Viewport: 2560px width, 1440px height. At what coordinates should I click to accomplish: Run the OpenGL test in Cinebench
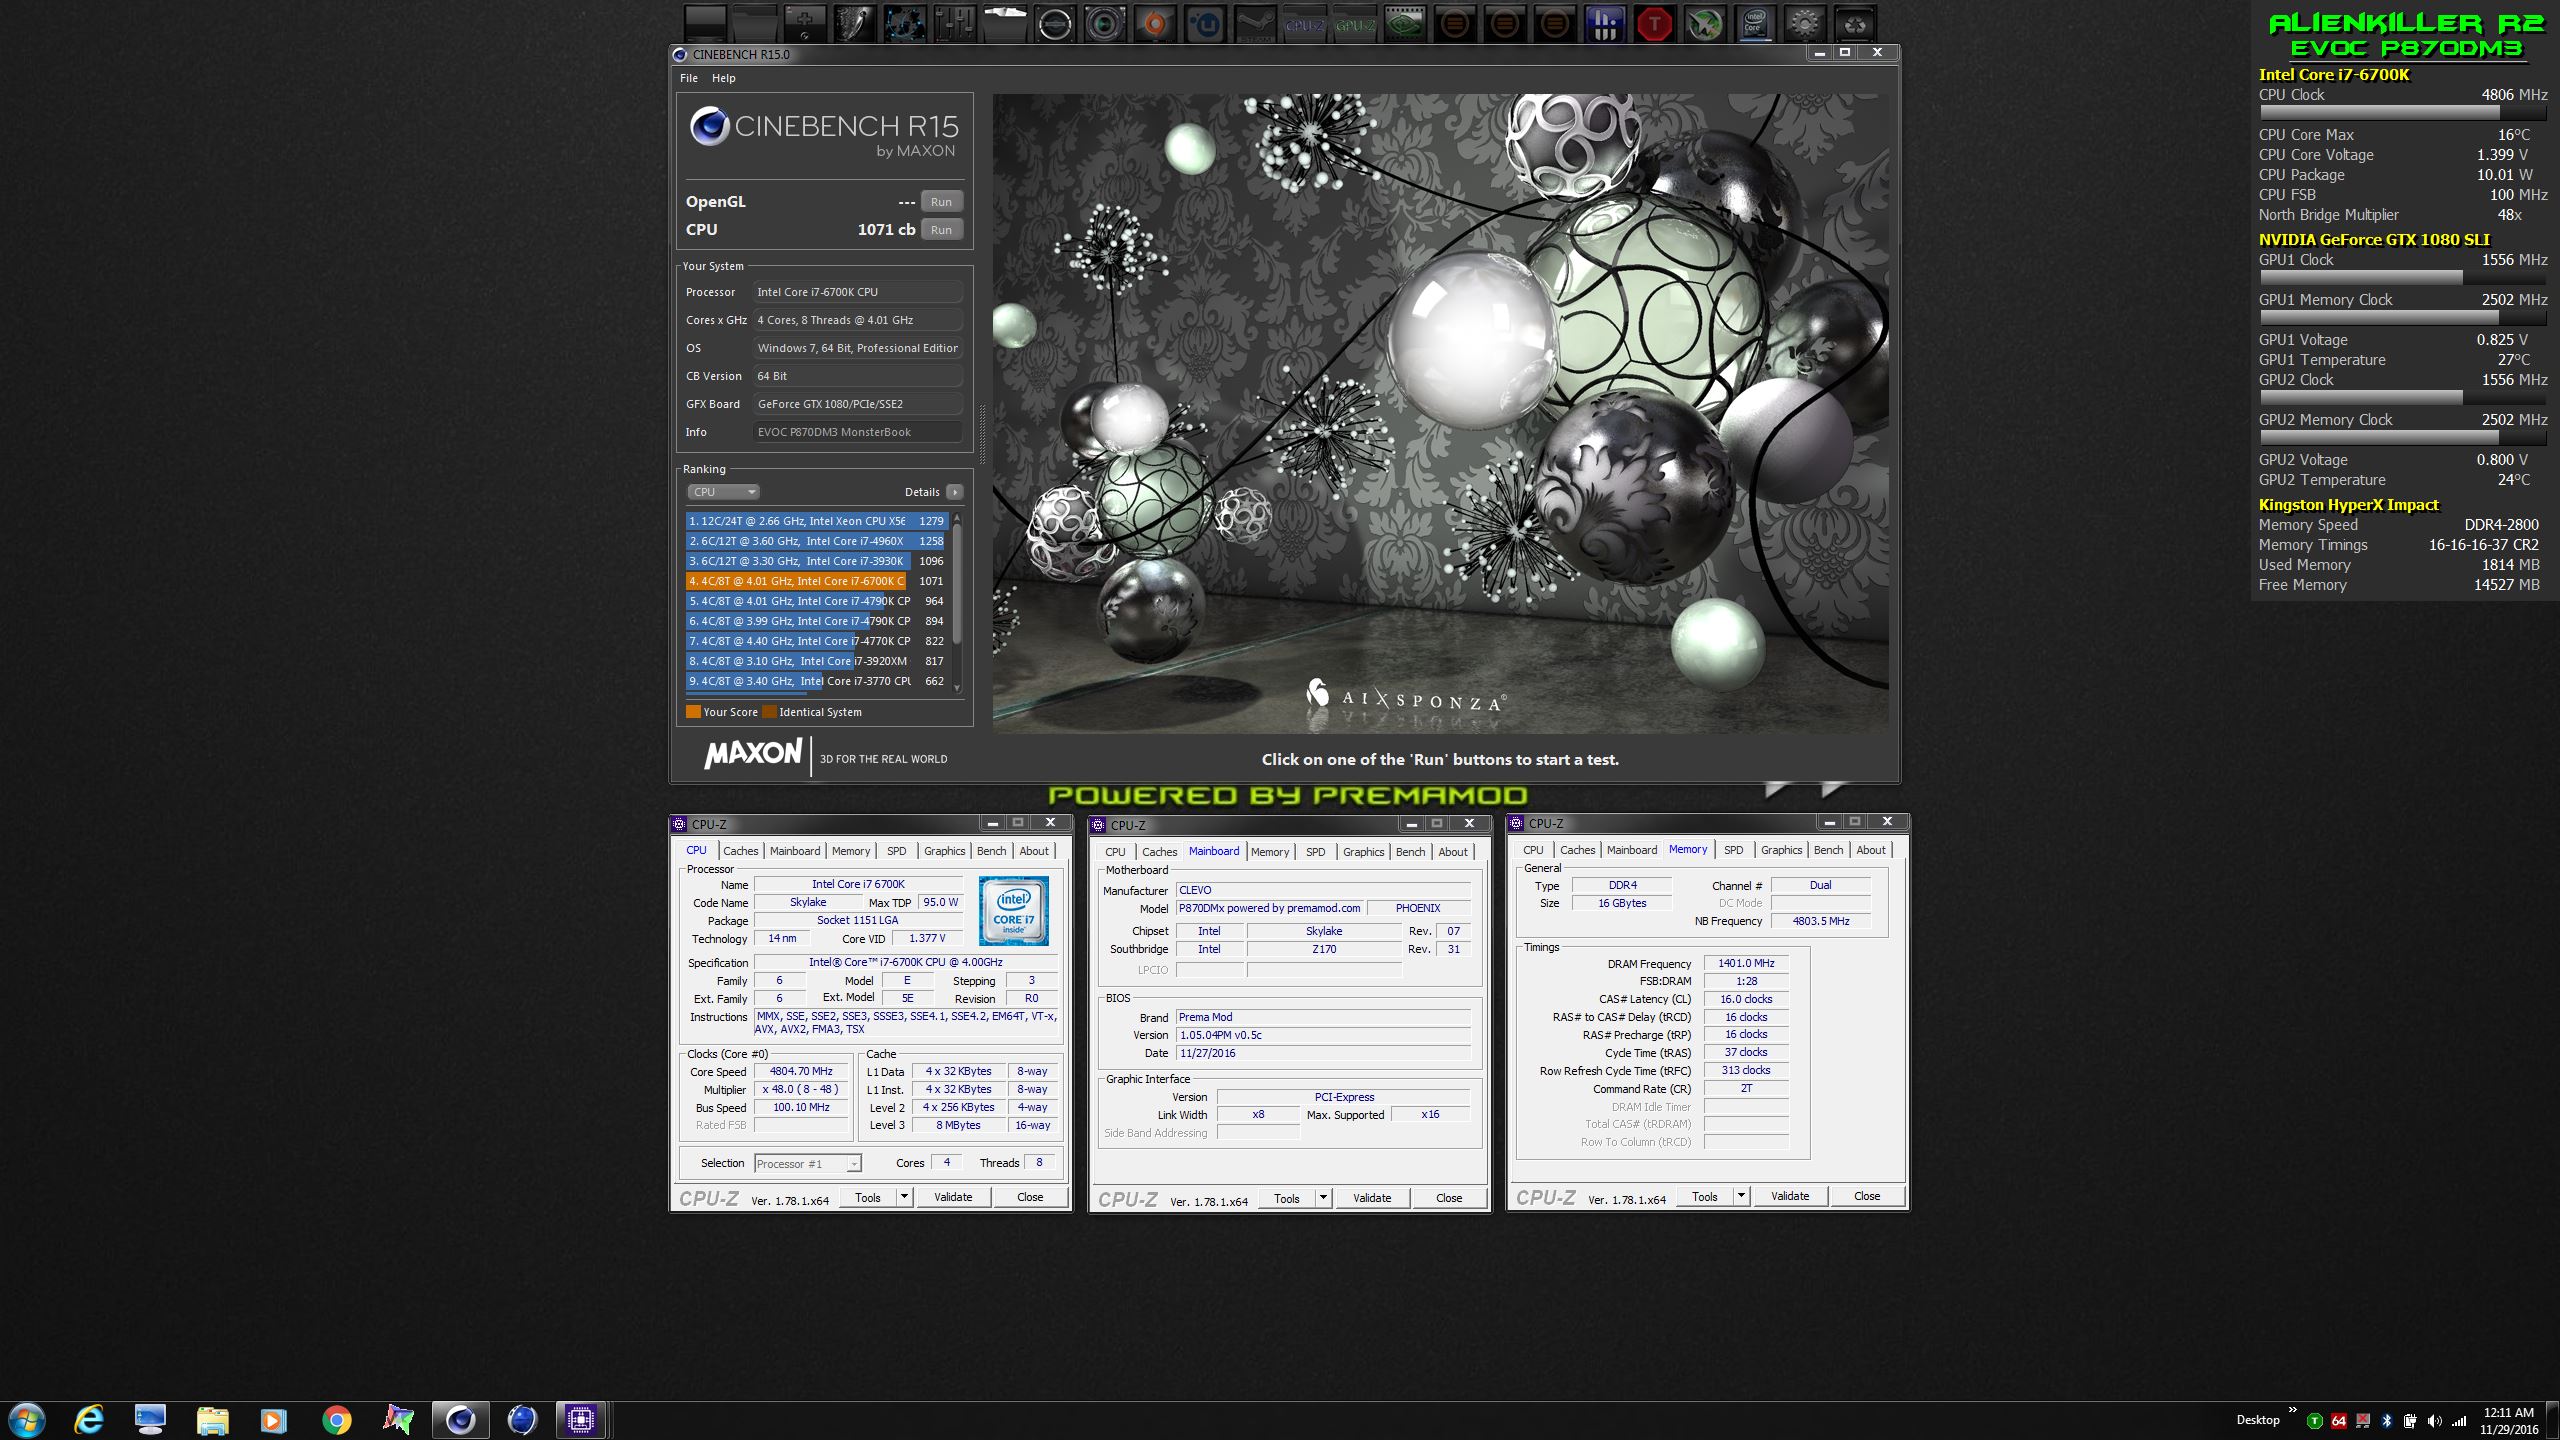941,202
